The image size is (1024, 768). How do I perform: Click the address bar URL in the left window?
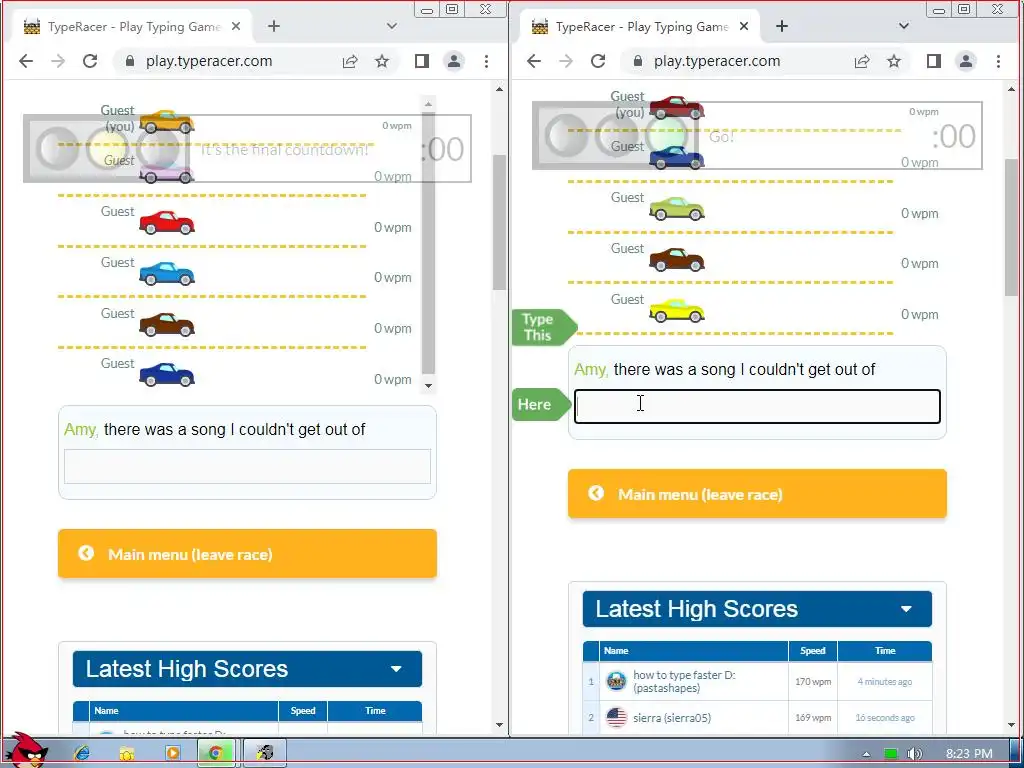click(209, 61)
